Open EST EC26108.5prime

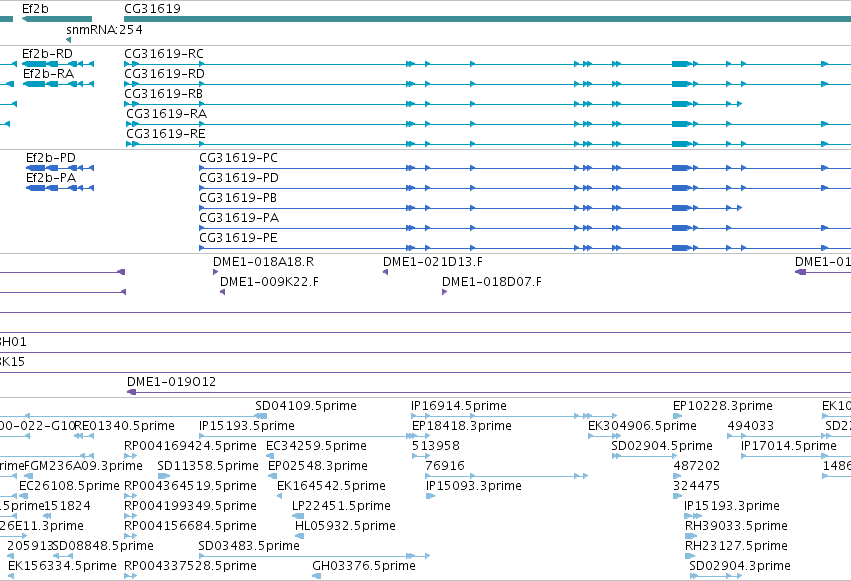[x=69, y=486]
